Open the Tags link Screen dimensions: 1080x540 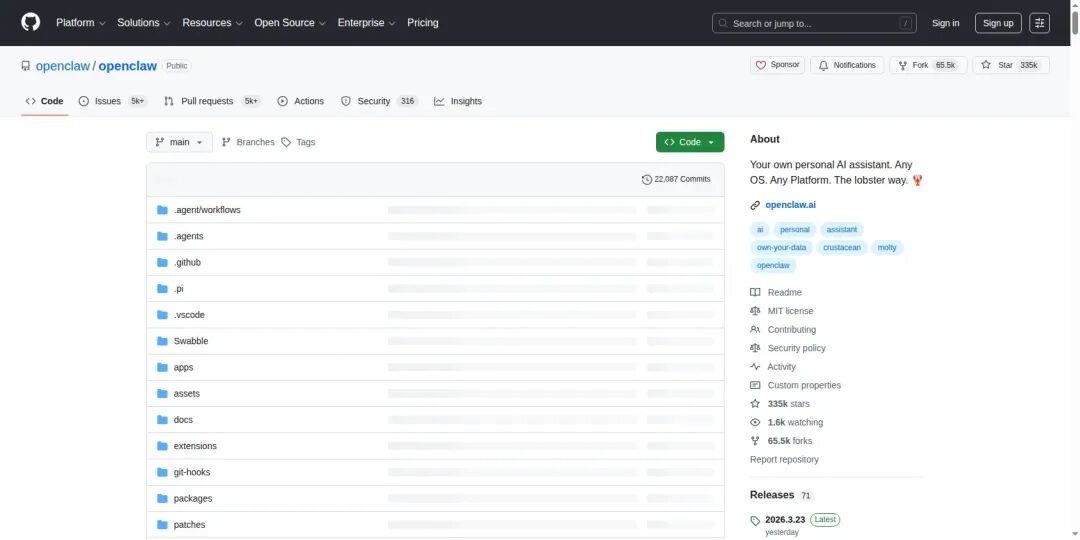(298, 142)
